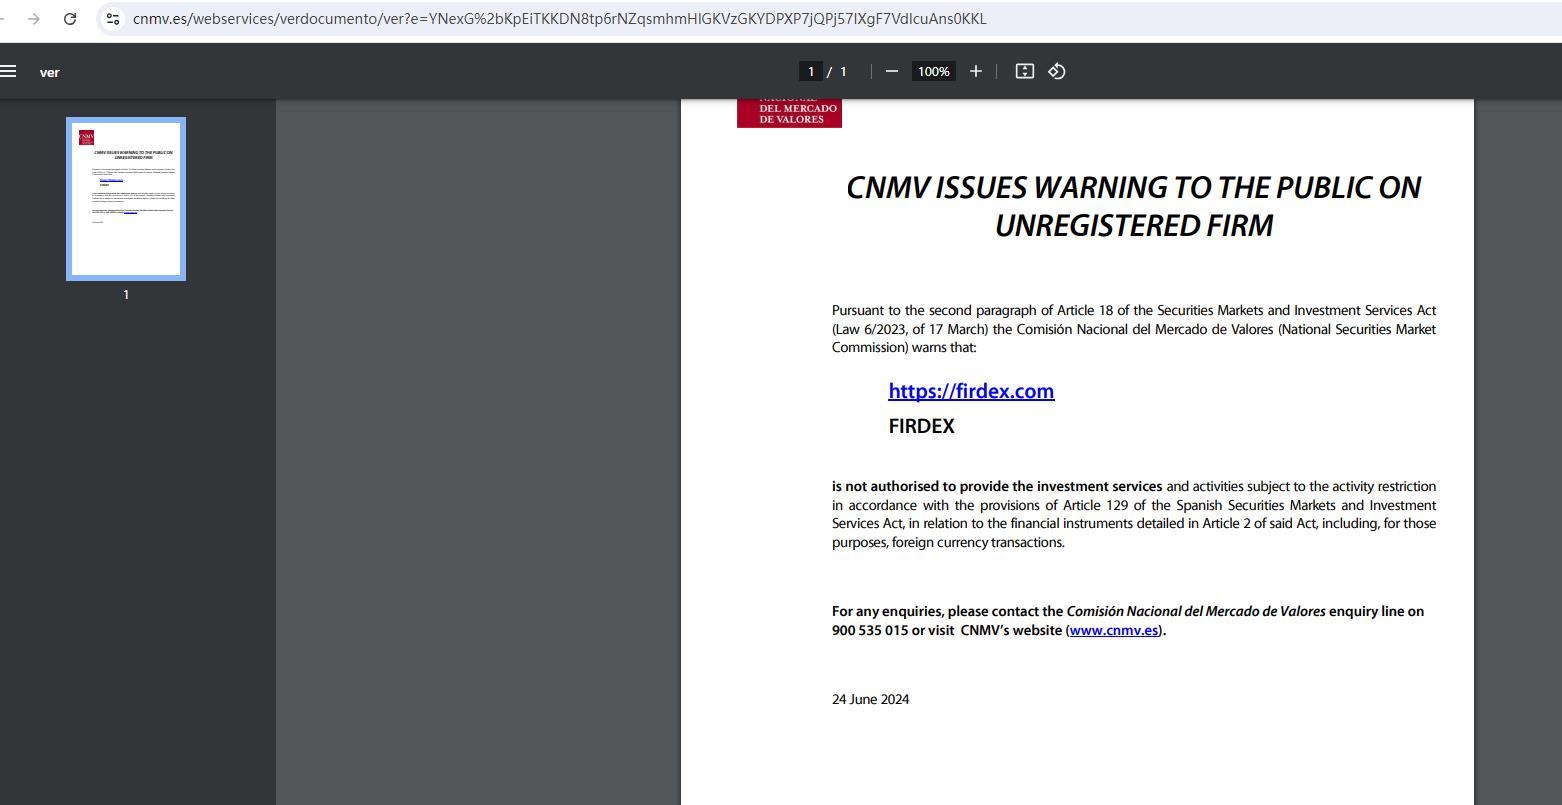View site information for cnmv.es
This screenshot has height=805, width=1562.
point(113,19)
